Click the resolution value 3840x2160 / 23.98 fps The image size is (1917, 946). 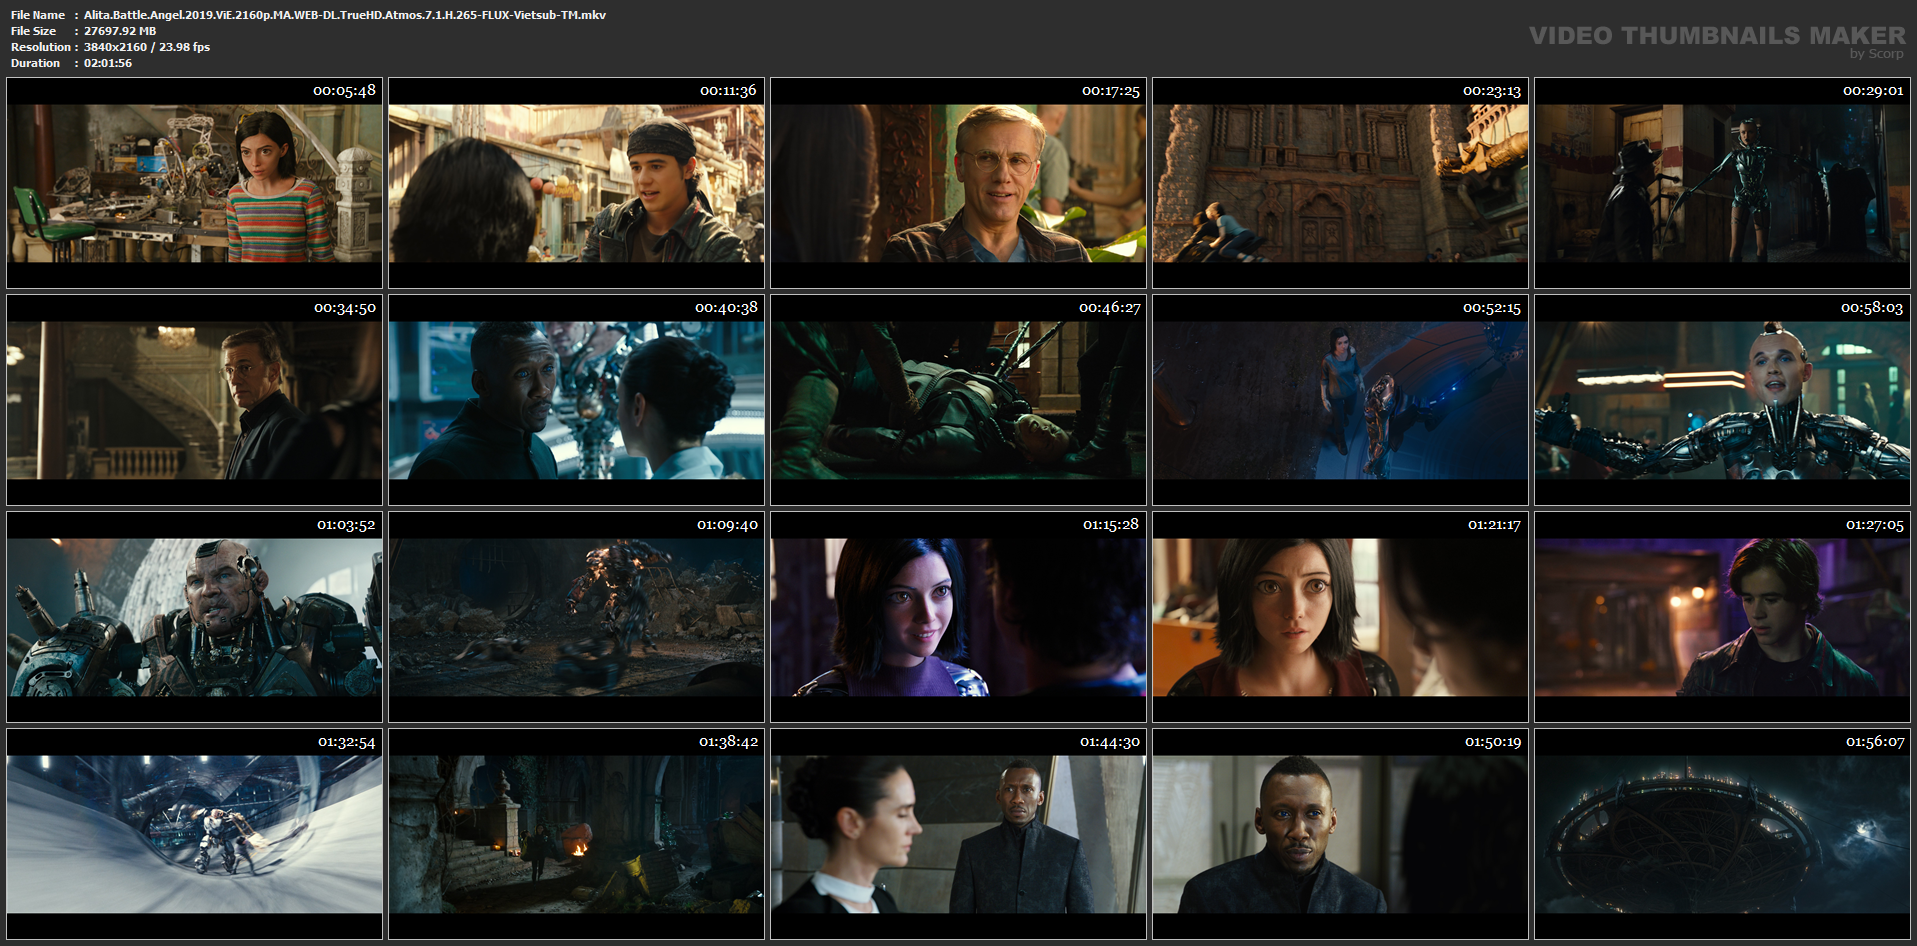pos(147,47)
